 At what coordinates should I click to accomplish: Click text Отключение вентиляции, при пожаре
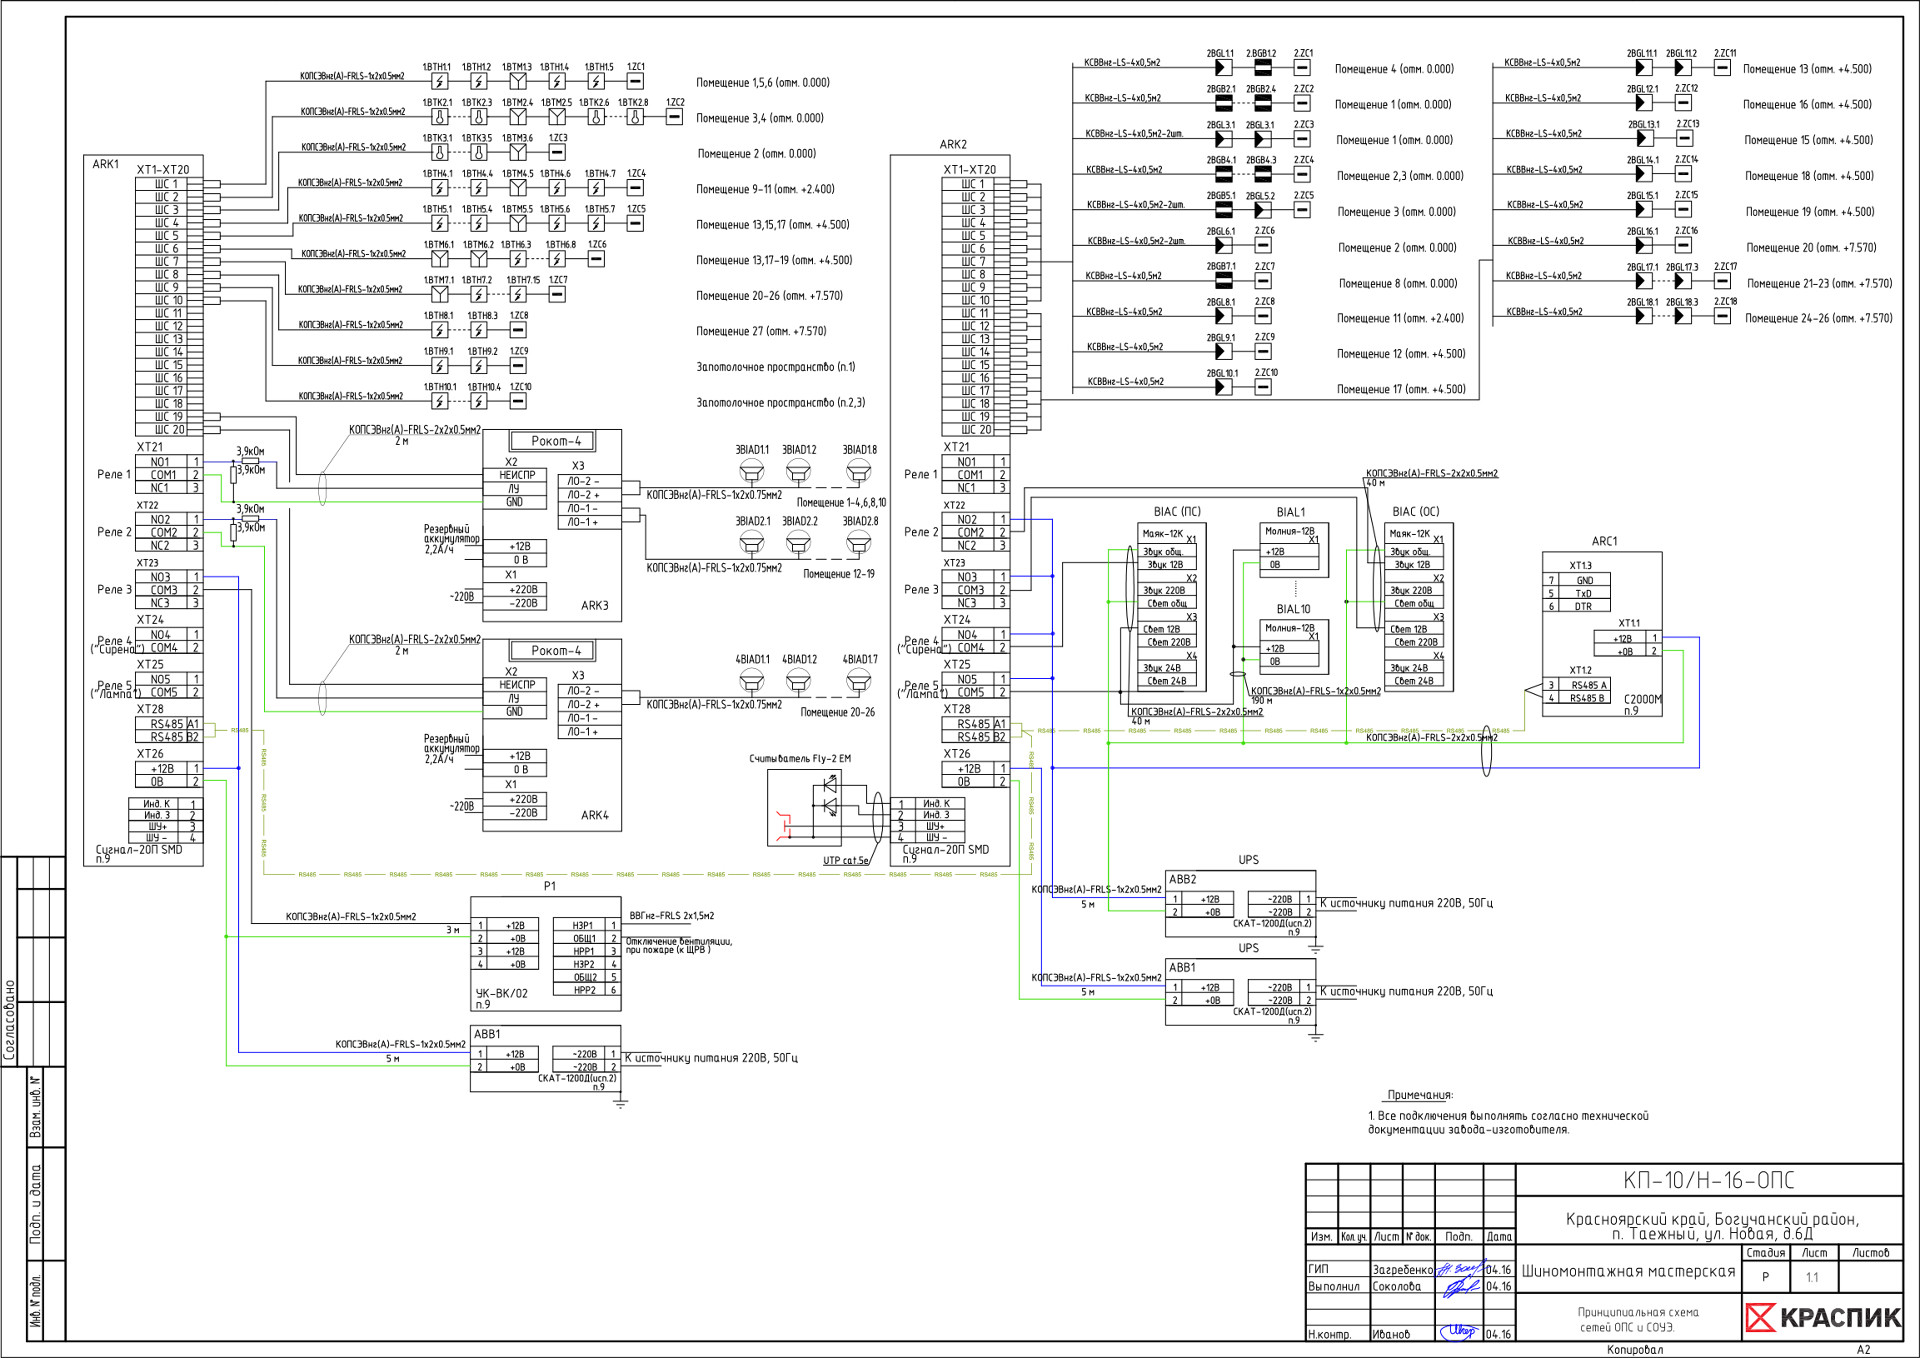click(679, 946)
